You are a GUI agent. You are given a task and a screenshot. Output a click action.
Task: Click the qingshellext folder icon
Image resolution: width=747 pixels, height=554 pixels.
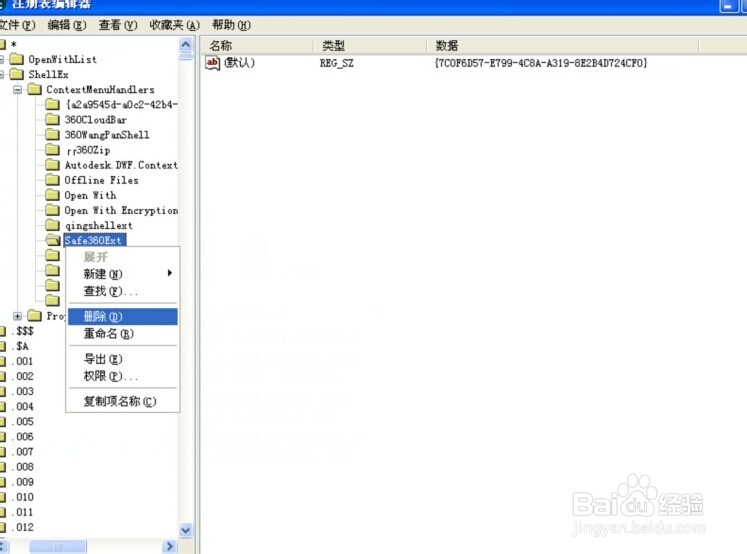tap(52, 225)
